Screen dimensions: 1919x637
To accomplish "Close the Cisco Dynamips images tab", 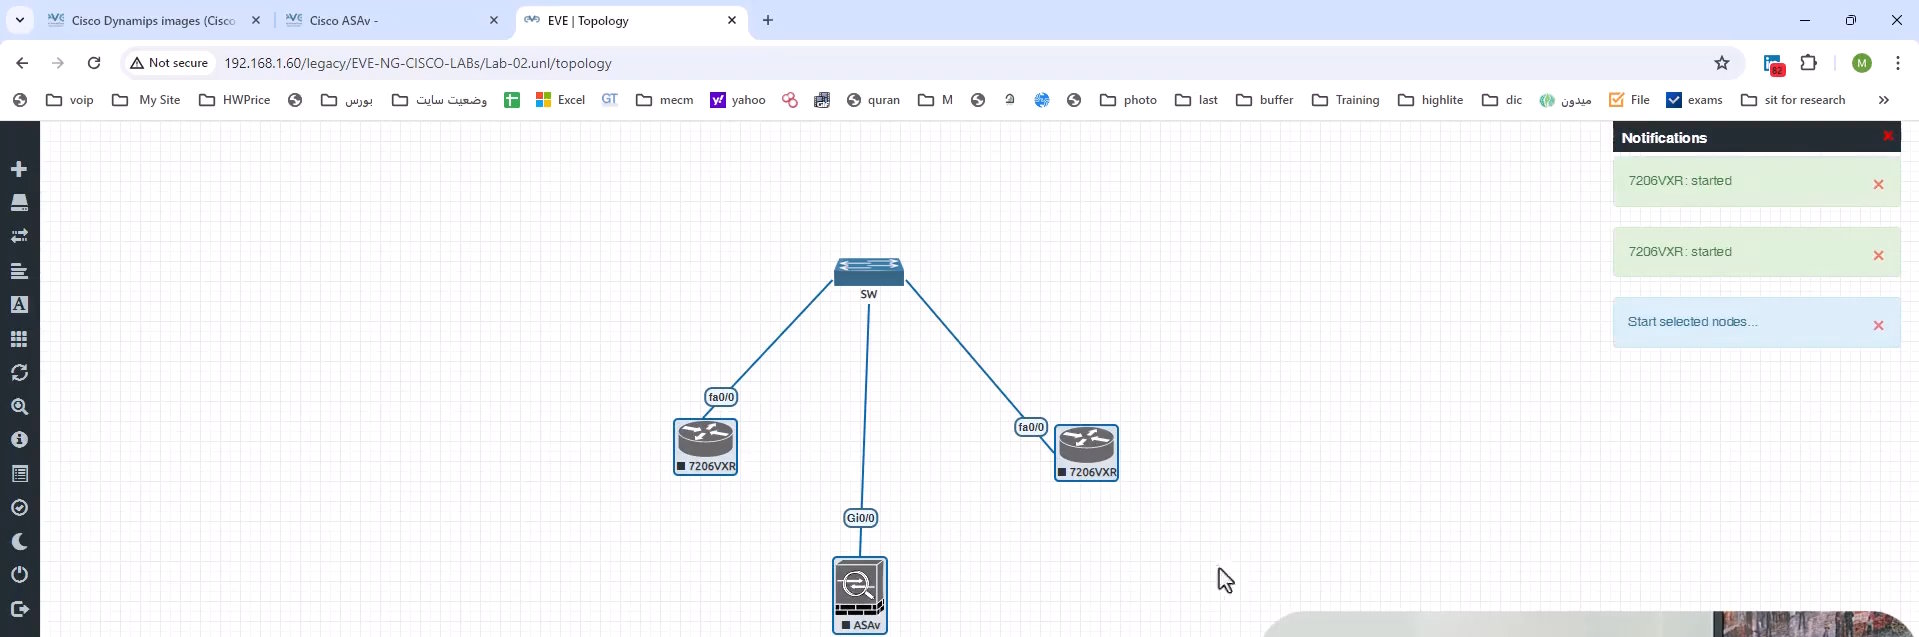I will [256, 20].
